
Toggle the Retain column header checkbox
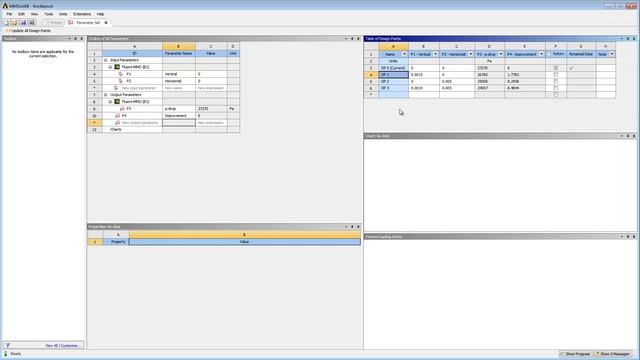point(549,54)
